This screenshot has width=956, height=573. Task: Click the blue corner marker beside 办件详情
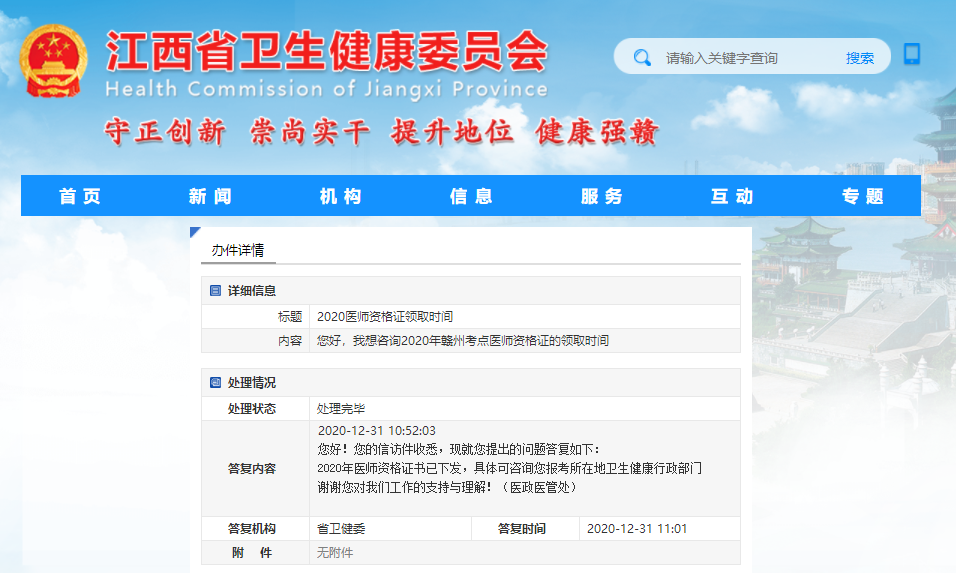click(x=195, y=233)
